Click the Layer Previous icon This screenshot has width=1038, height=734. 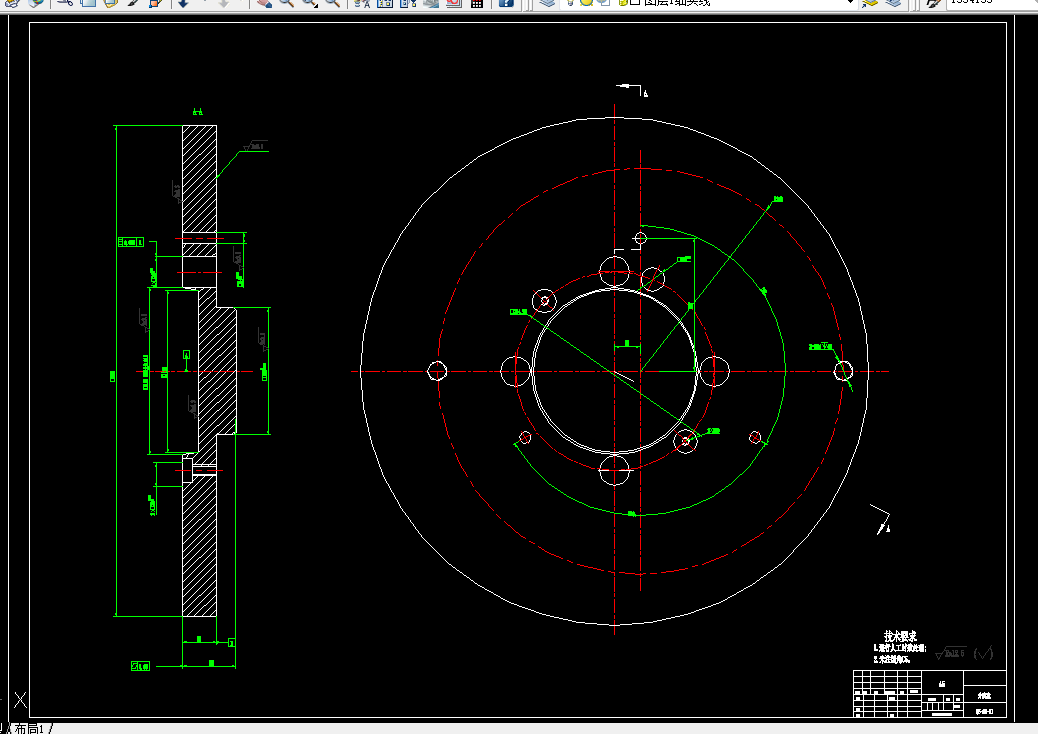(x=893, y=2)
